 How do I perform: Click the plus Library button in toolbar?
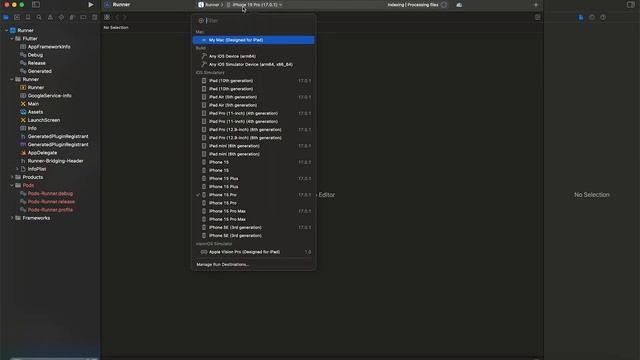[x=536, y=5]
